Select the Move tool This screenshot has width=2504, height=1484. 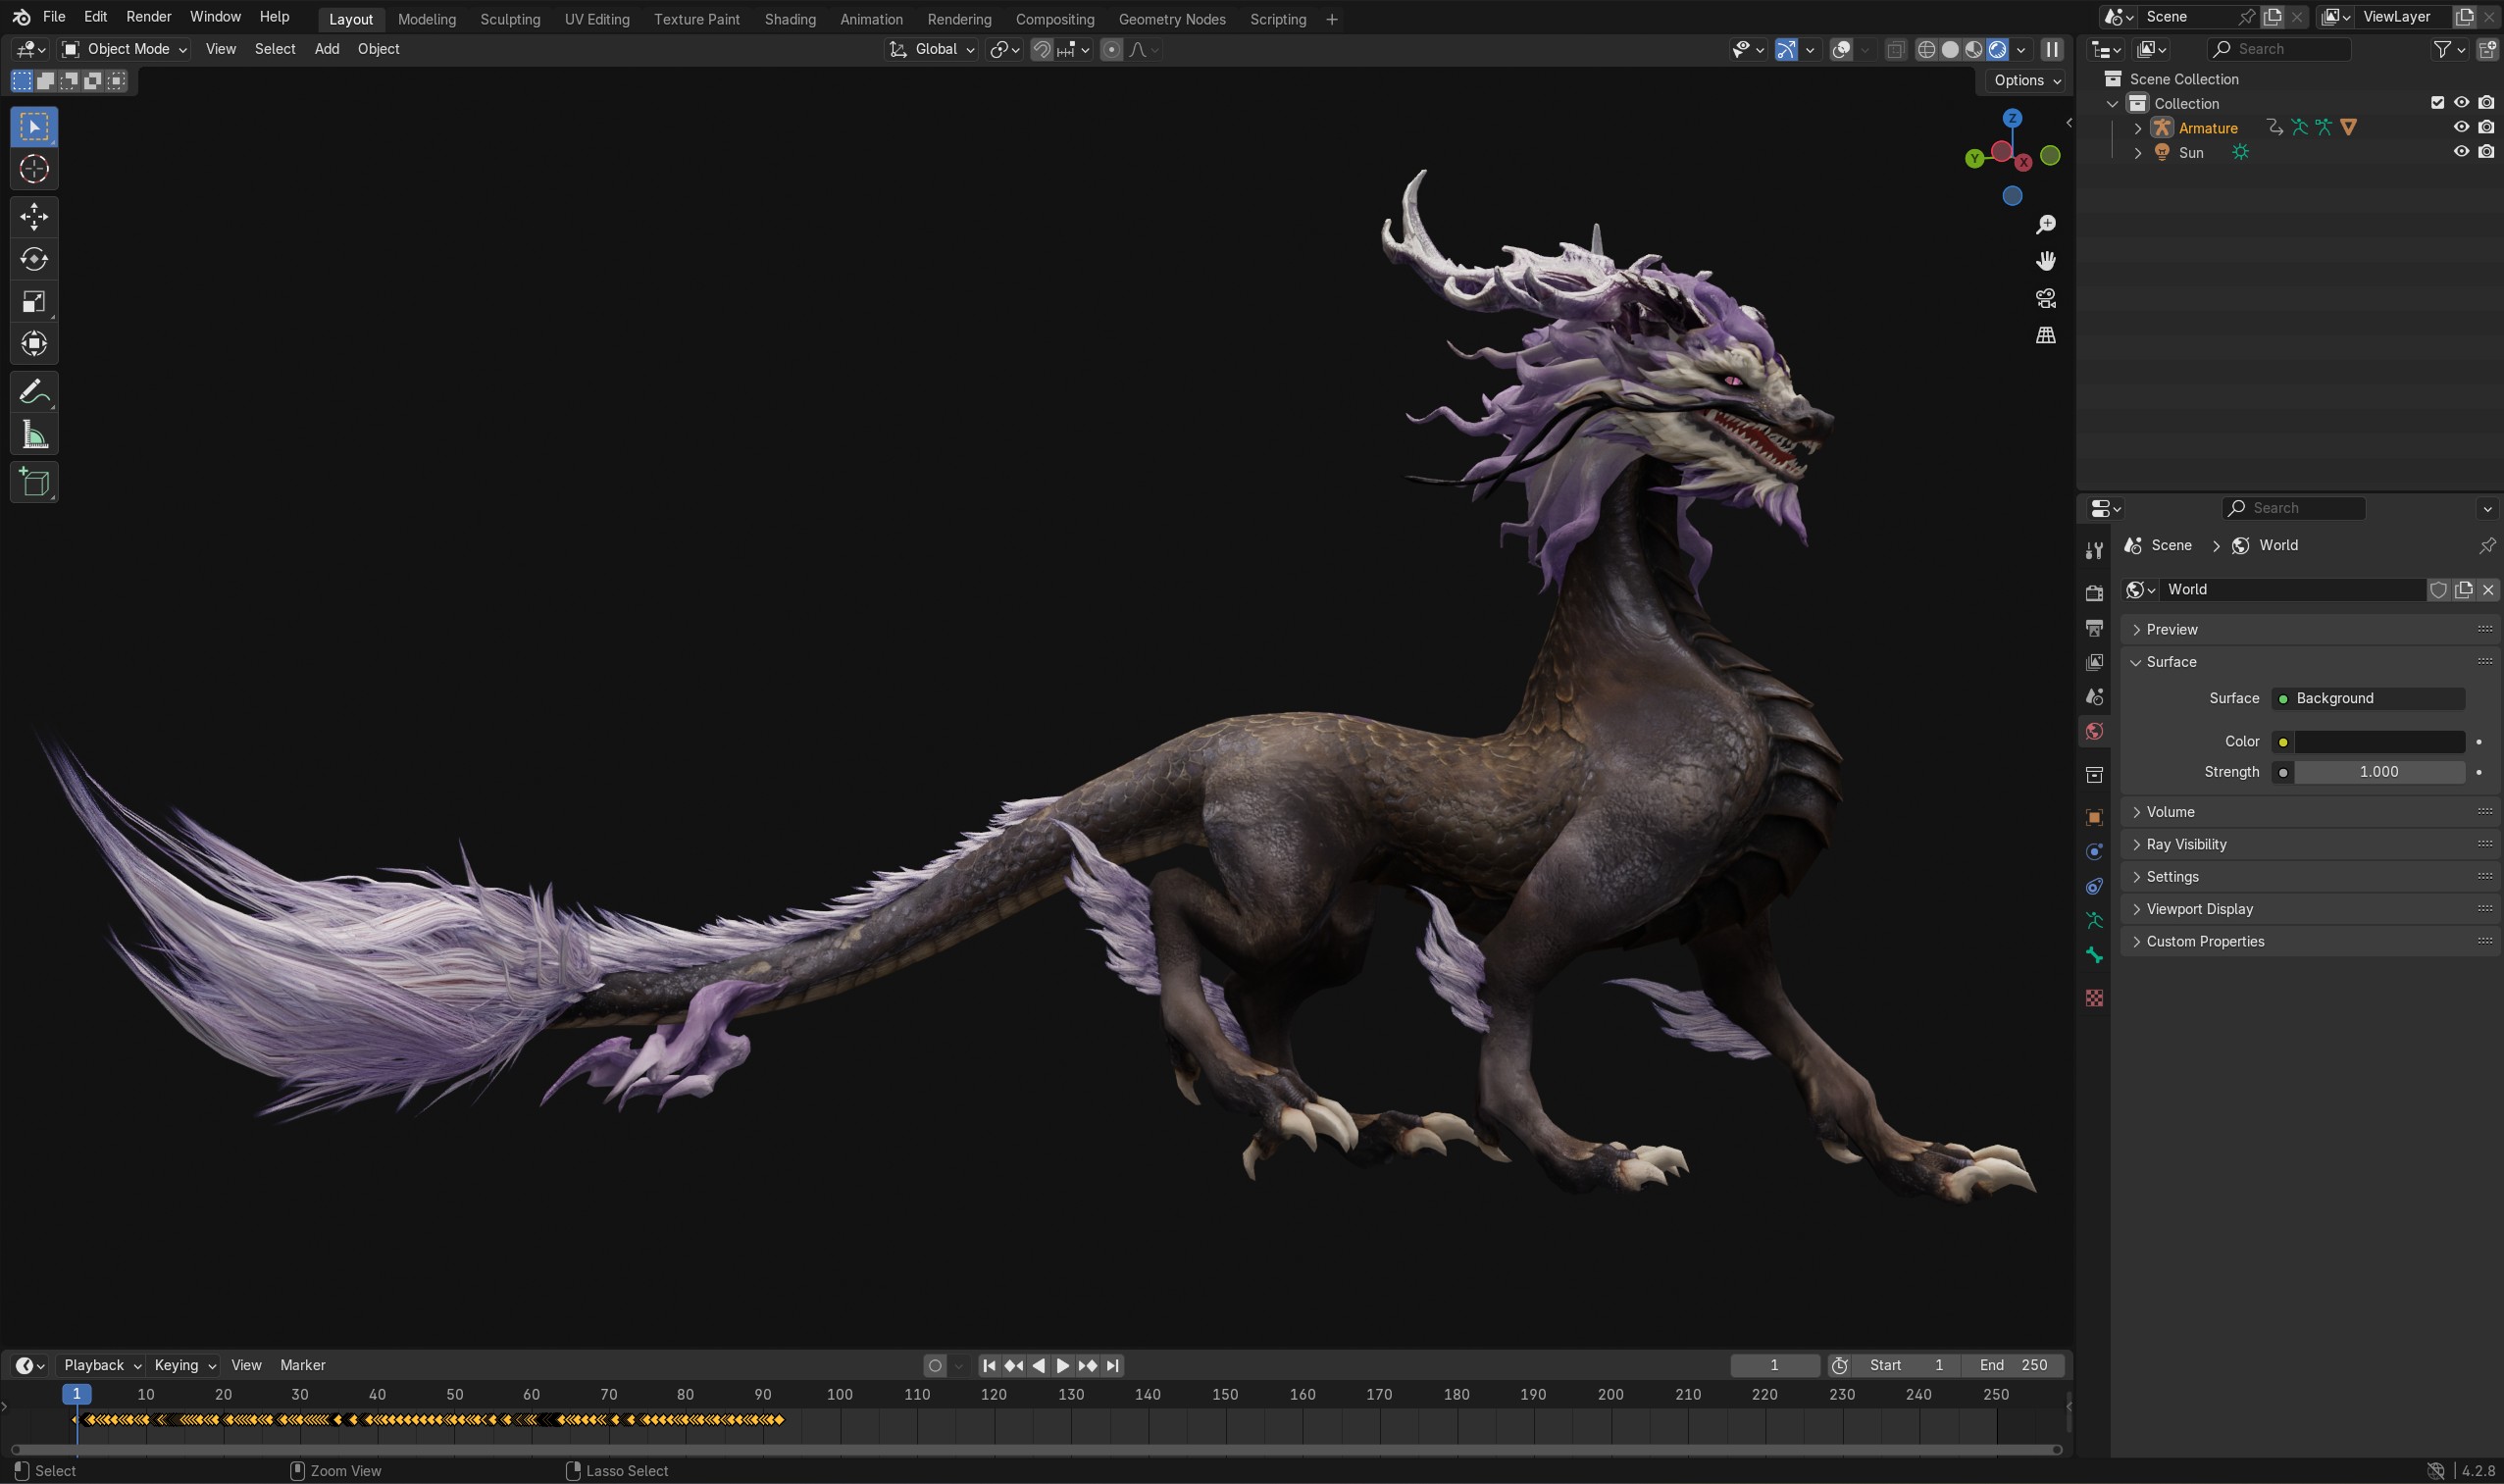(x=34, y=216)
